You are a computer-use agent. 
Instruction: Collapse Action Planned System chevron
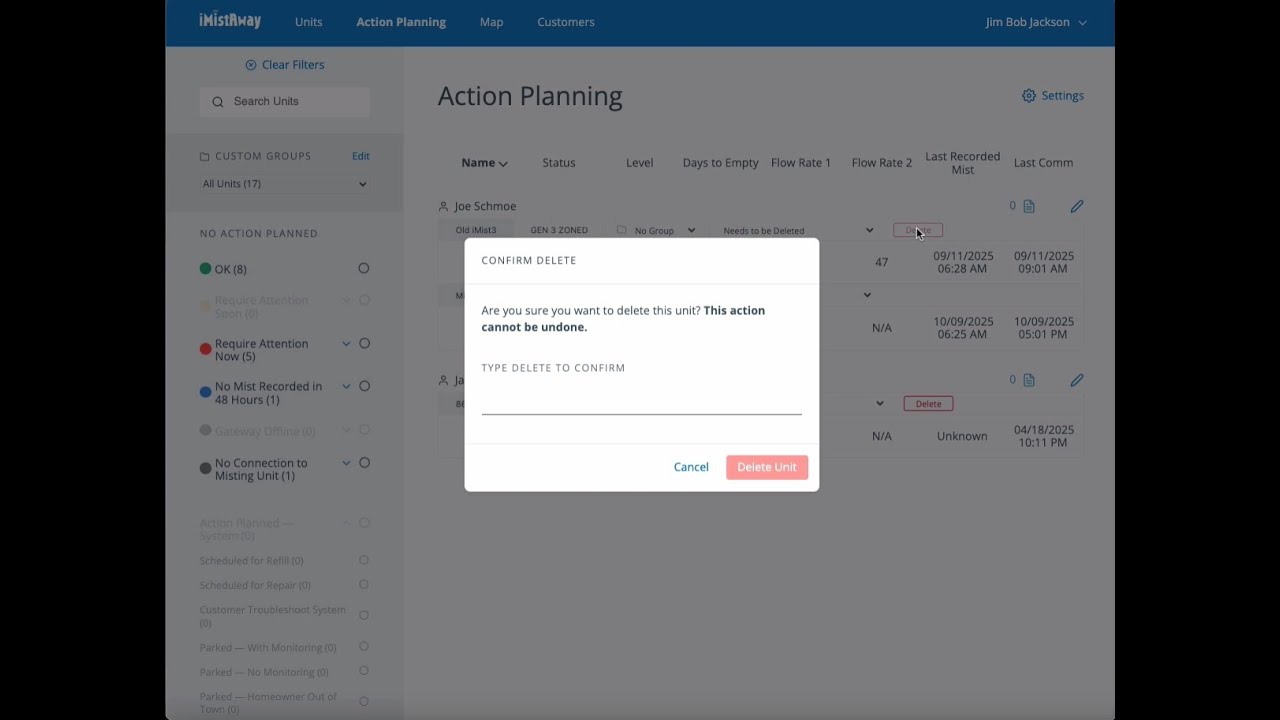[346, 523]
